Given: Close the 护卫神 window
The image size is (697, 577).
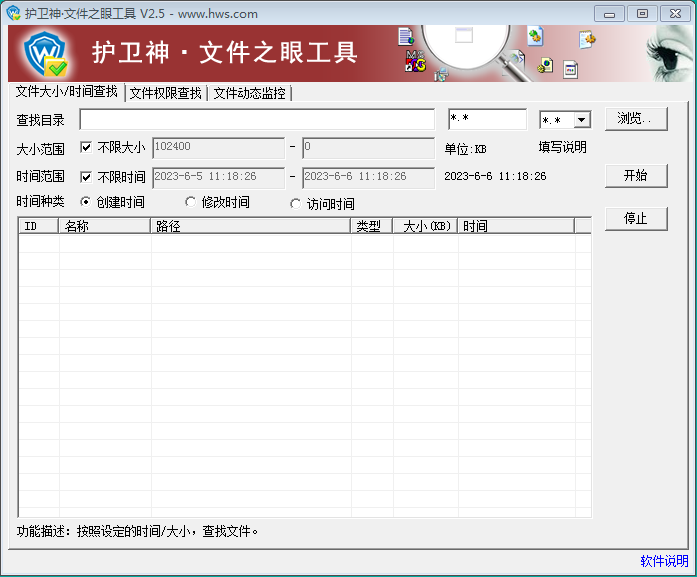Looking at the screenshot, I should pyautogui.click(x=675, y=14).
